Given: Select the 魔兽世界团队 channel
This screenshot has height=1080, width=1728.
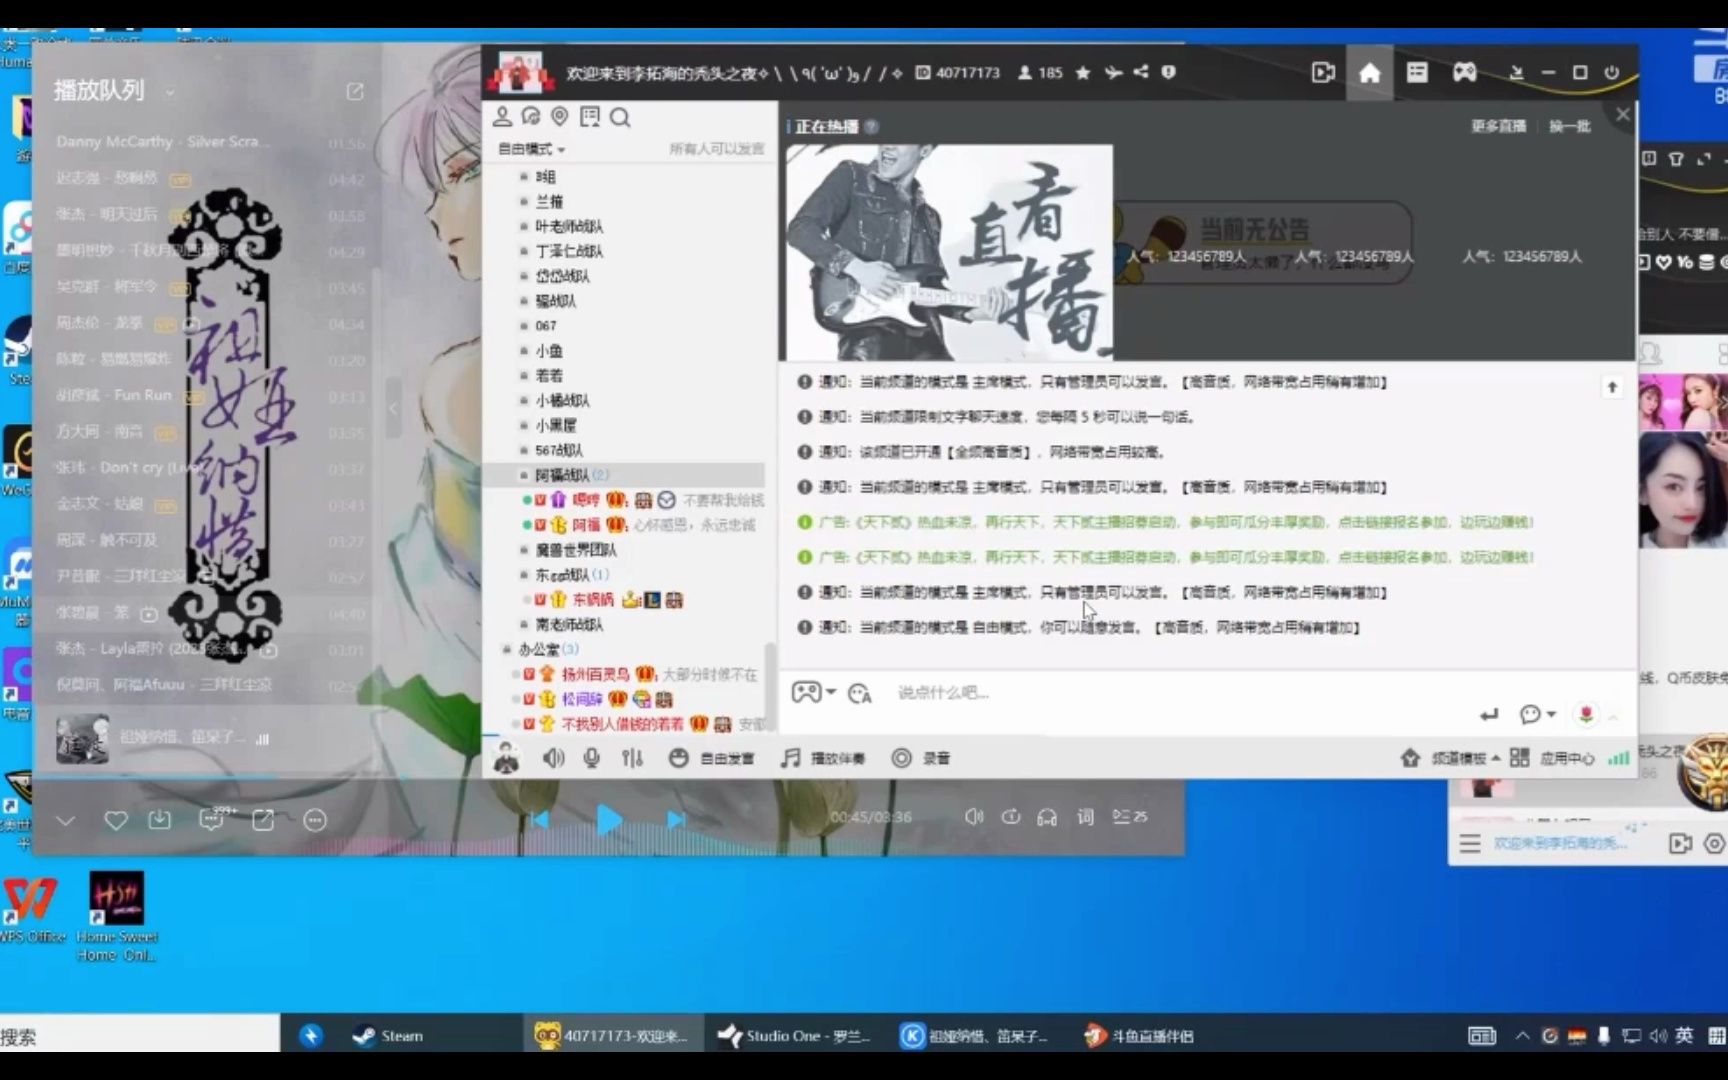Looking at the screenshot, I should click(x=576, y=550).
